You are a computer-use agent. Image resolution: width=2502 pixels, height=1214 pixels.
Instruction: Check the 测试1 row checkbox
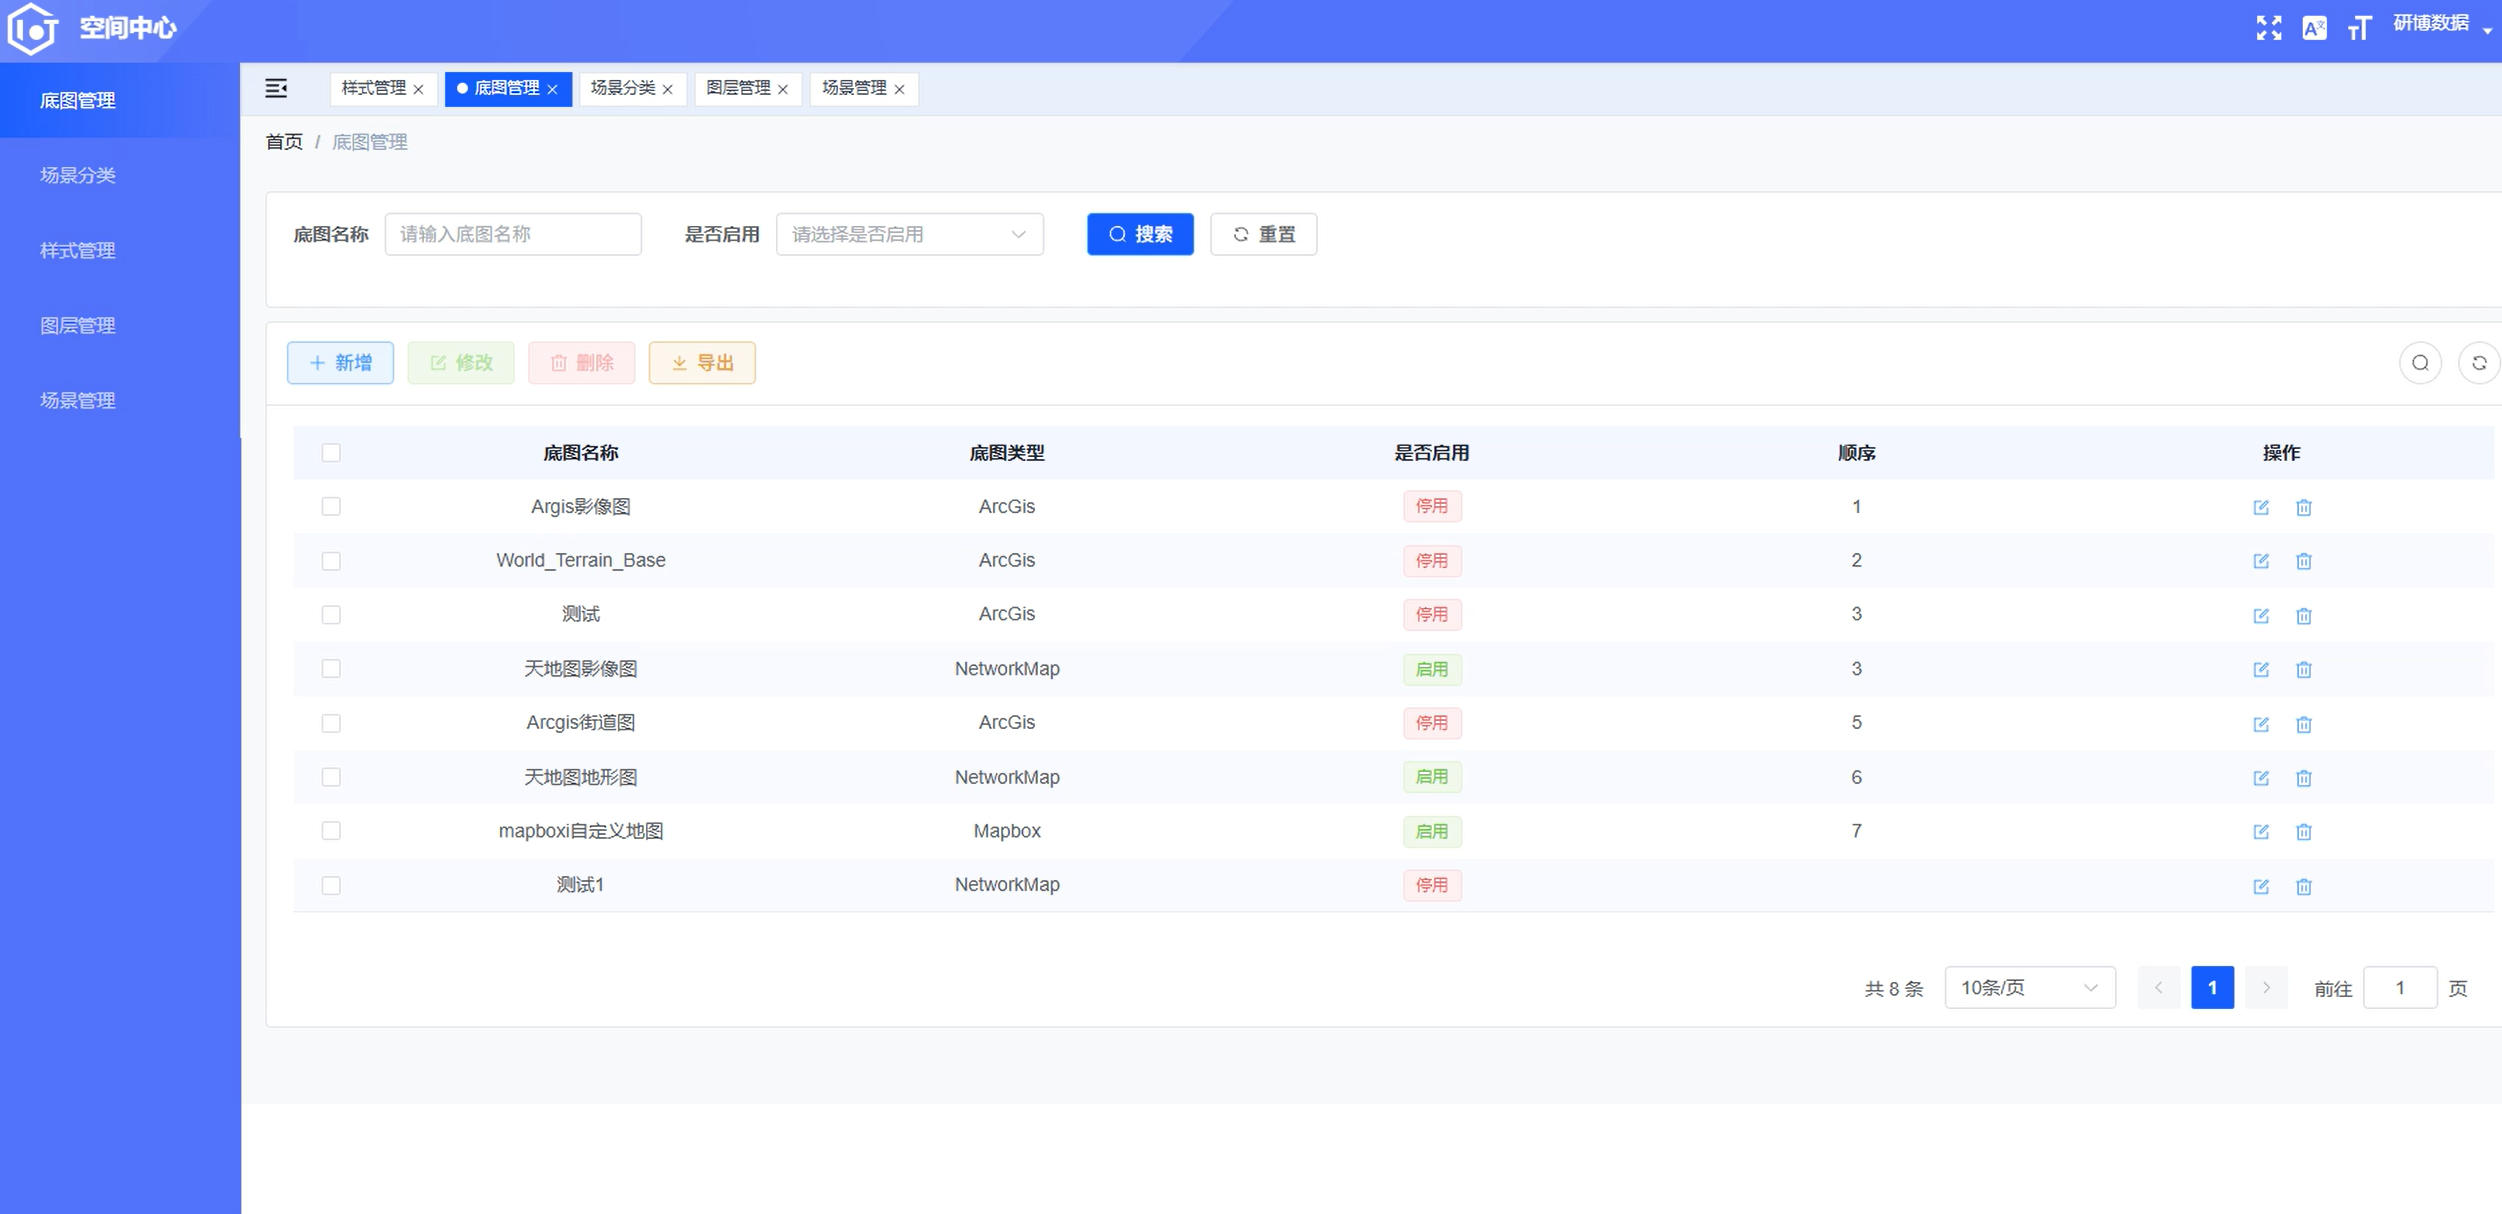pyautogui.click(x=331, y=886)
